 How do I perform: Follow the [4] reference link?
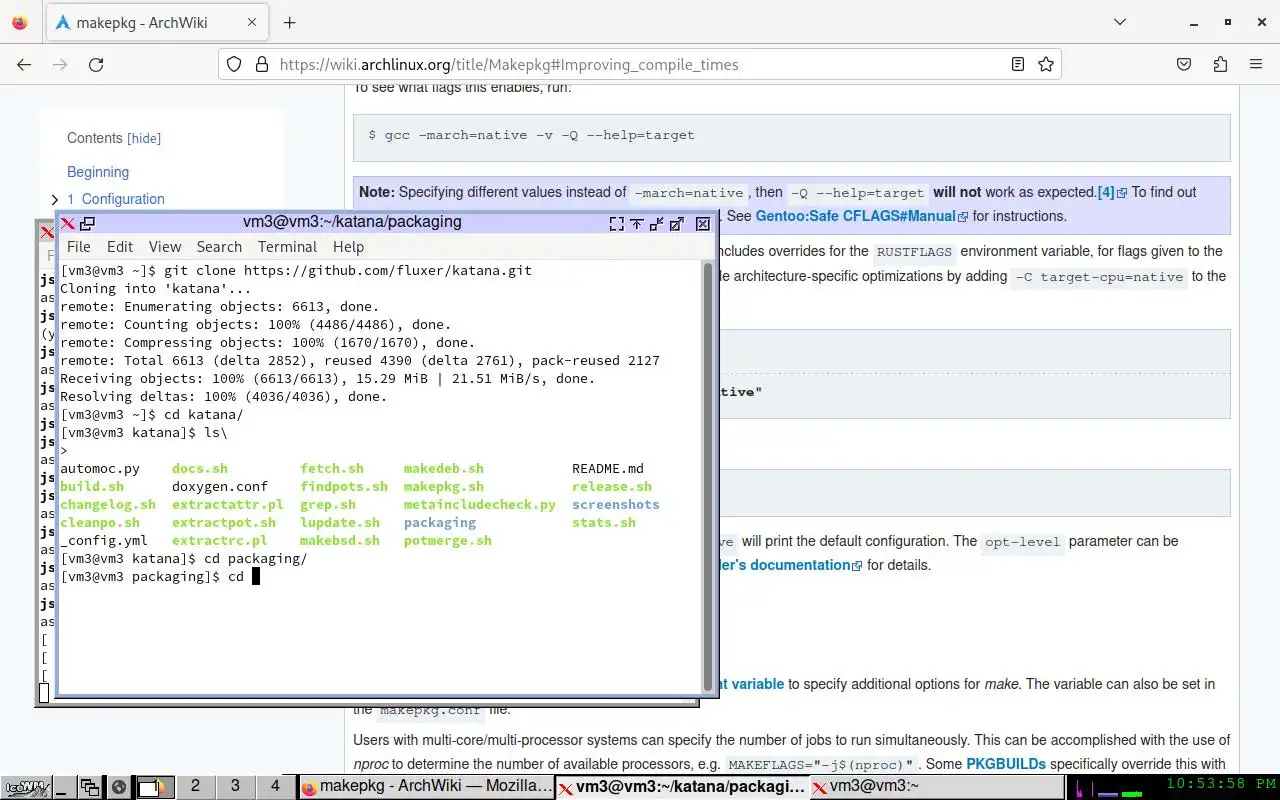(1106, 192)
